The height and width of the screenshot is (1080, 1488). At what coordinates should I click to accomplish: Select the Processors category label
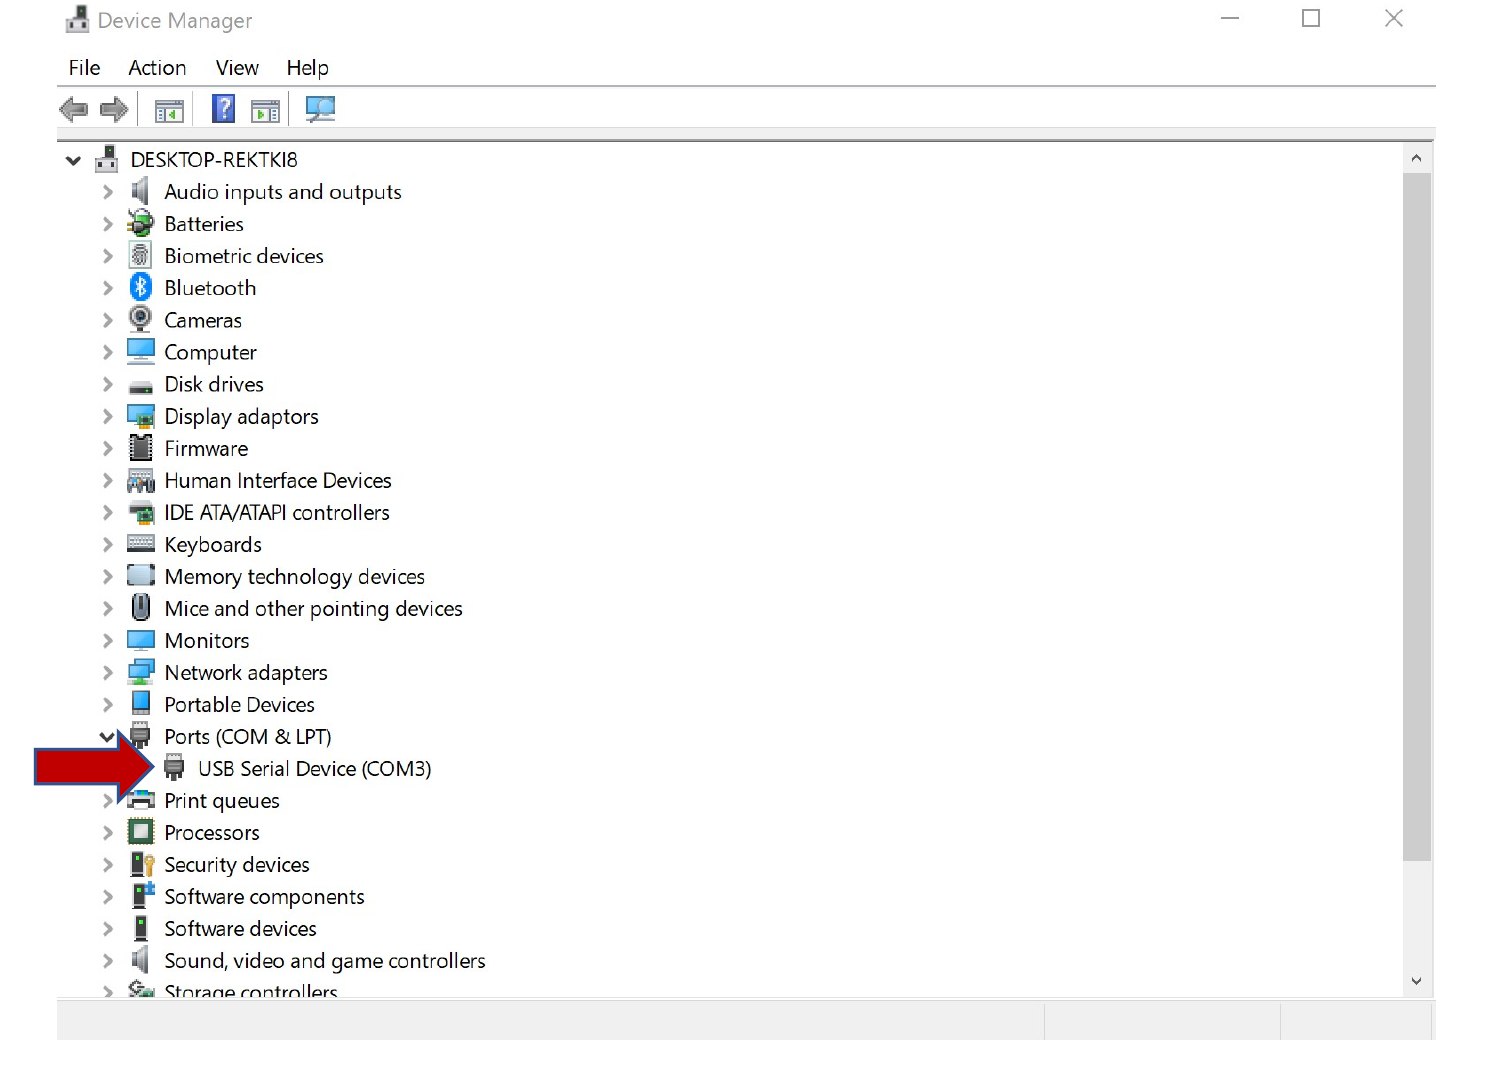point(212,833)
